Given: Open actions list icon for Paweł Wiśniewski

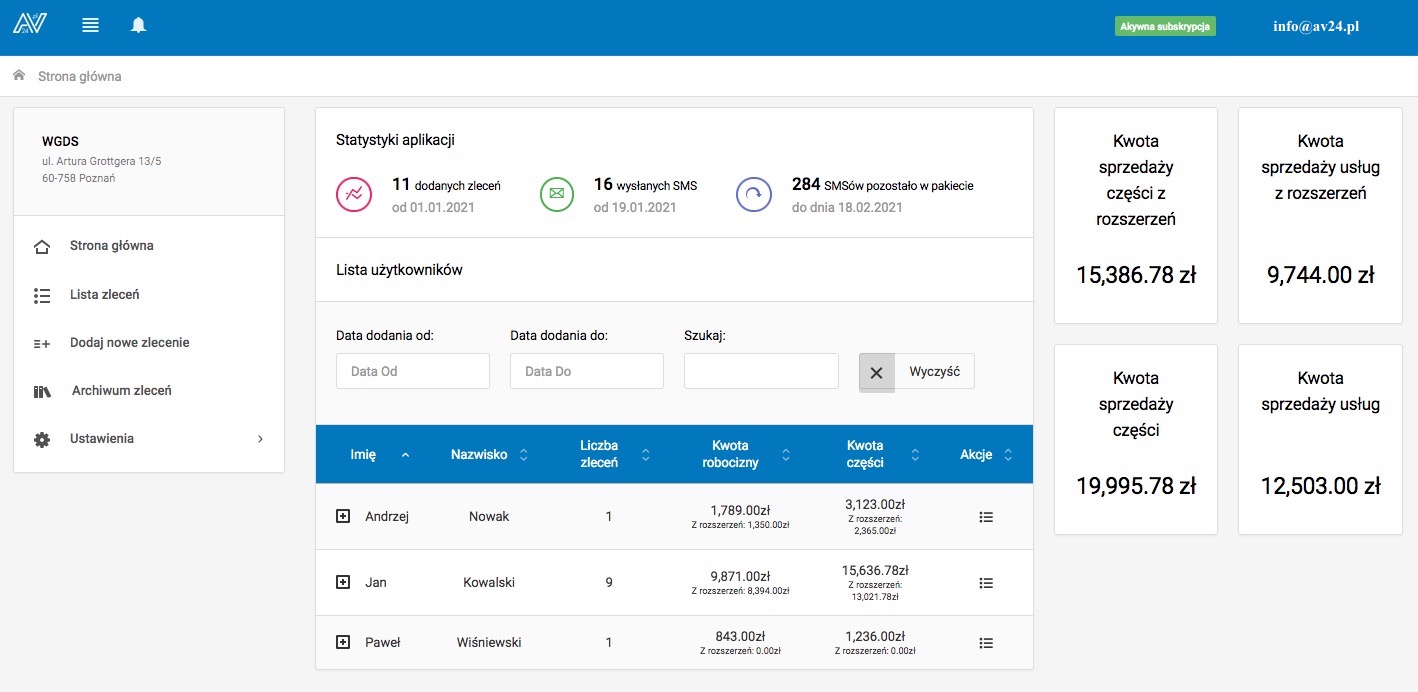Looking at the screenshot, I should coord(986,643).
